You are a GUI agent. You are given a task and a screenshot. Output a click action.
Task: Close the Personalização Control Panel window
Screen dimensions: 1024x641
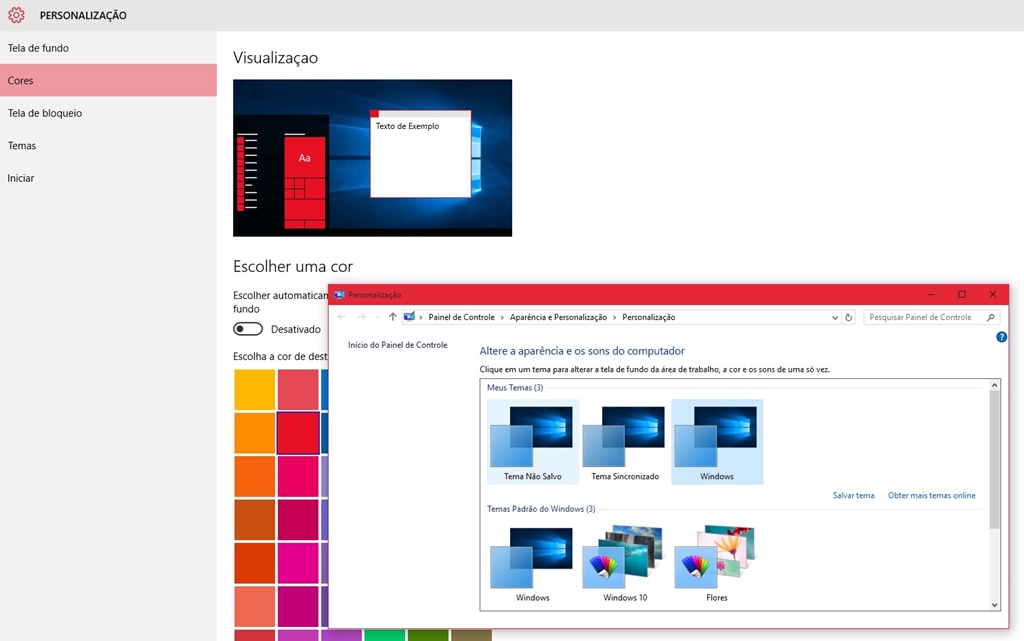click(x=993, y=294)
